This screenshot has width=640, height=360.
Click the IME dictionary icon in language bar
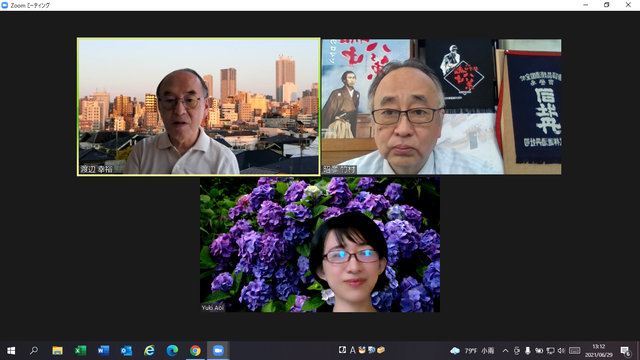click(x=371, y=350)
